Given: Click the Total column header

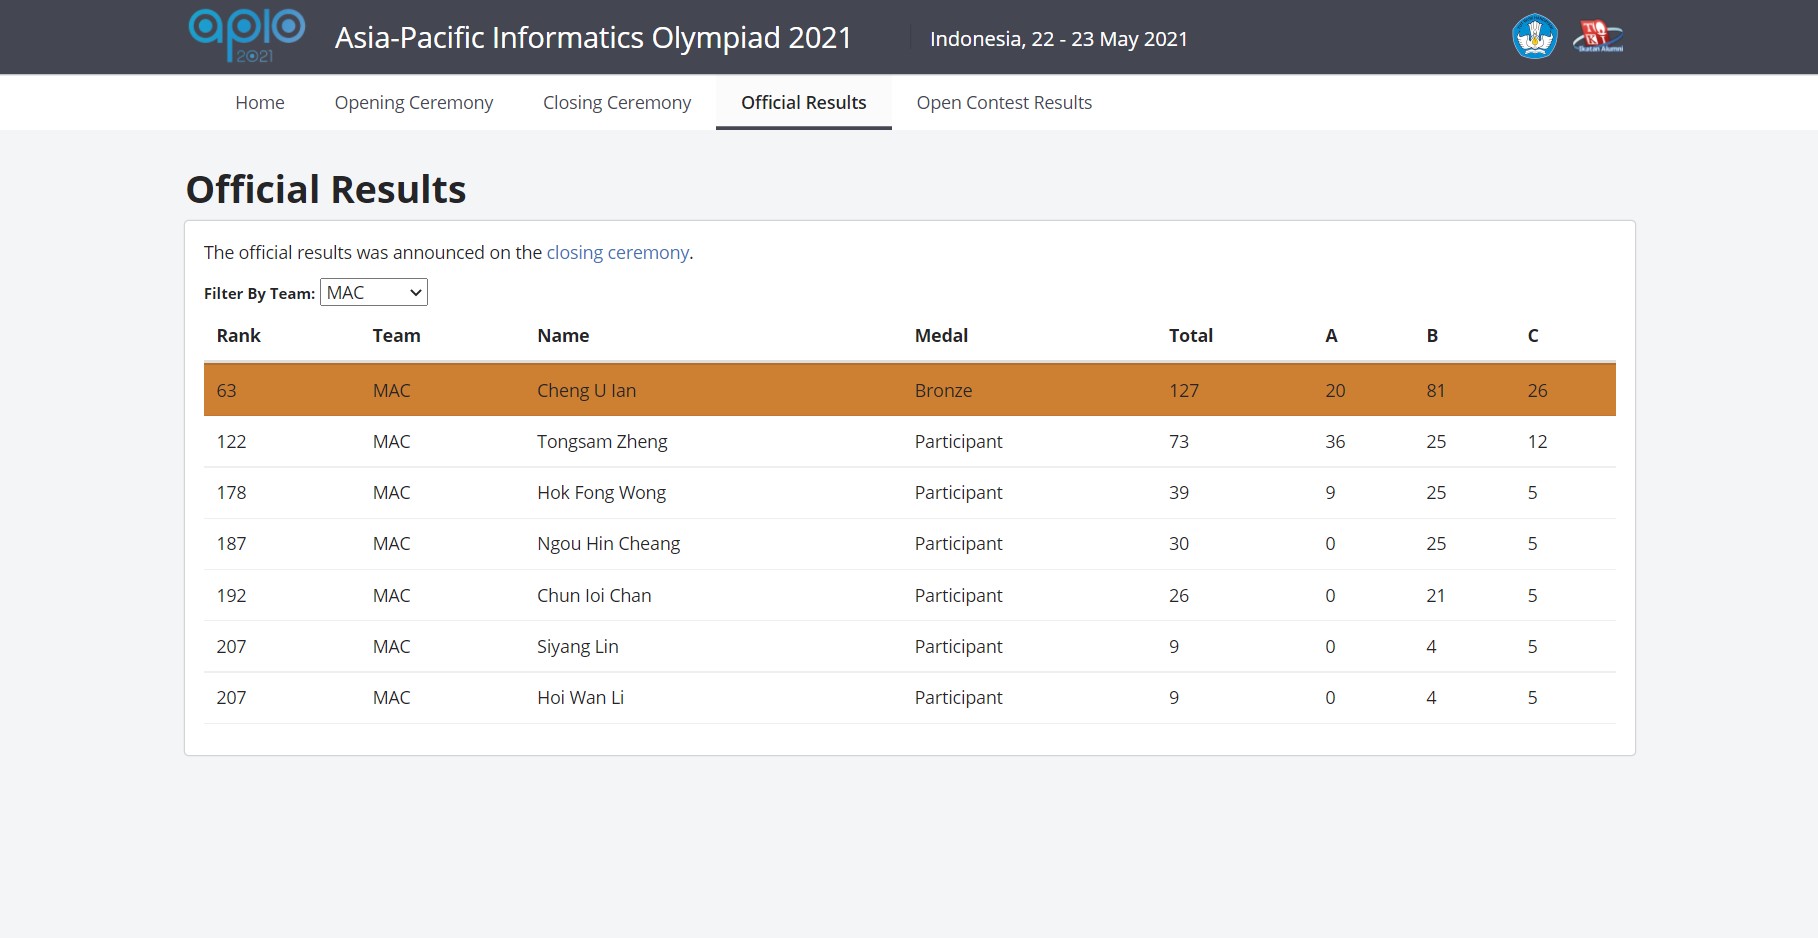Looking at the screenshot, I should click(1190, 336).
